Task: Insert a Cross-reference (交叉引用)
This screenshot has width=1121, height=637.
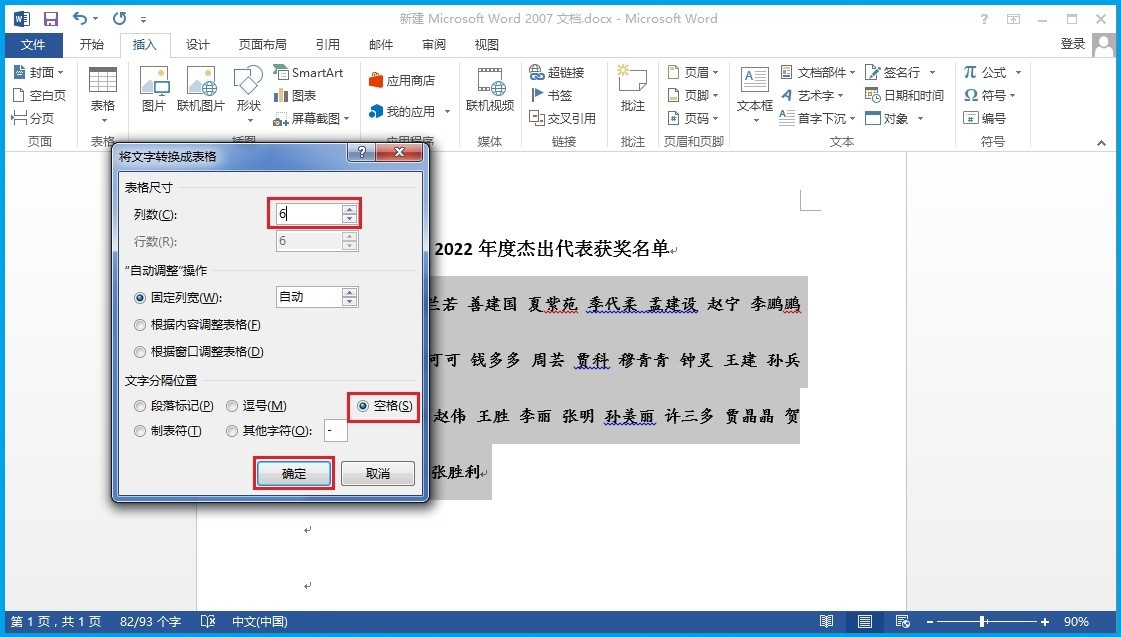Action: (563, 118)
